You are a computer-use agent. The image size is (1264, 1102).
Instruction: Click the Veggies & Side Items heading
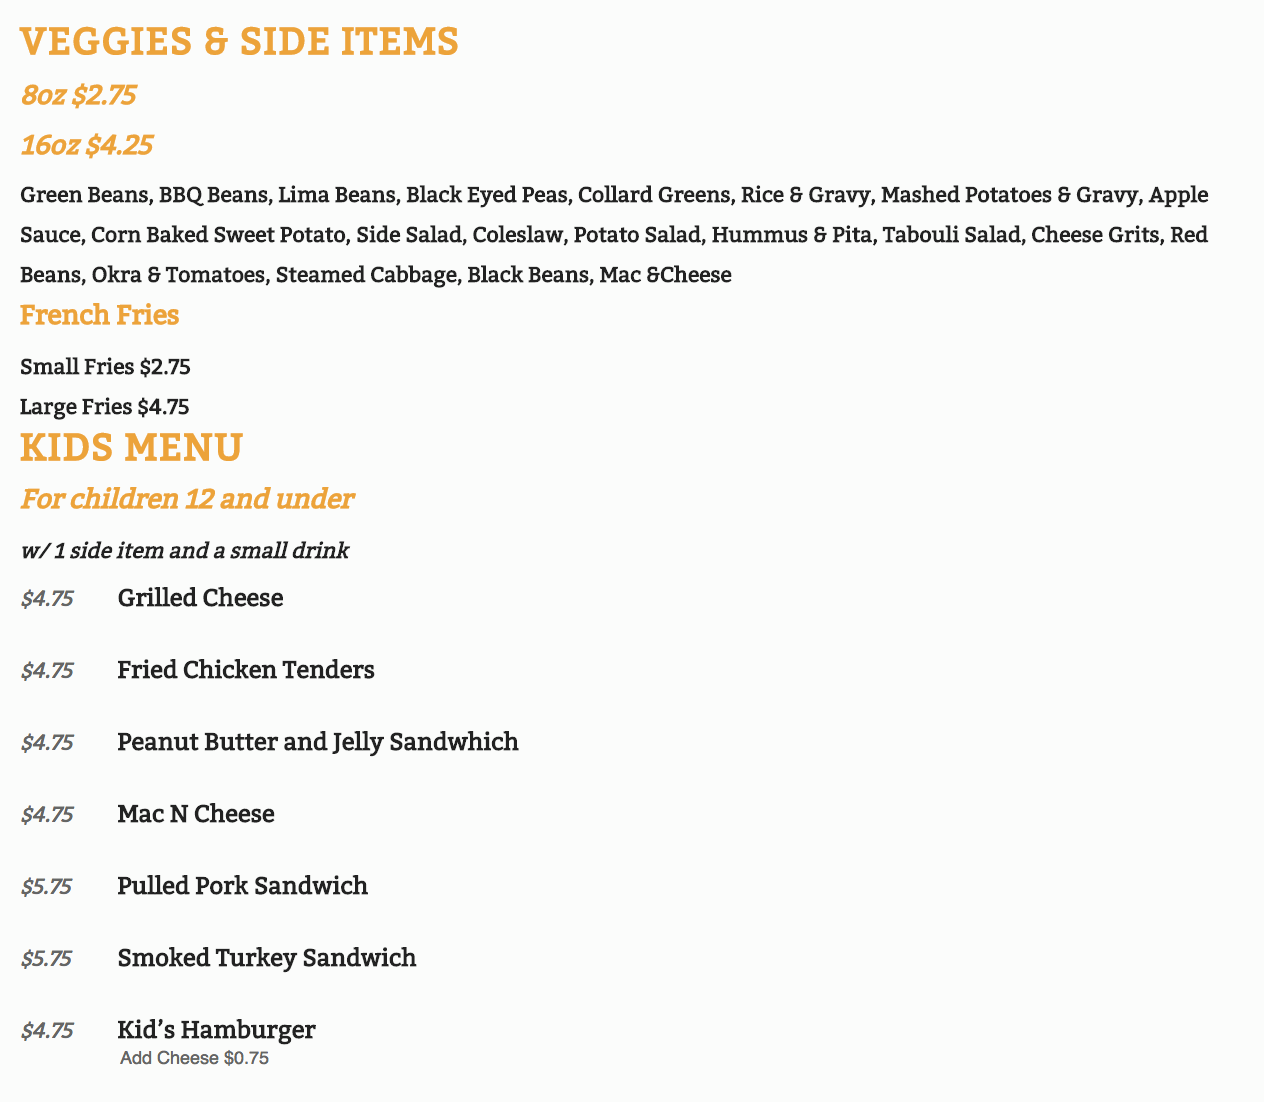pos(239,42)
